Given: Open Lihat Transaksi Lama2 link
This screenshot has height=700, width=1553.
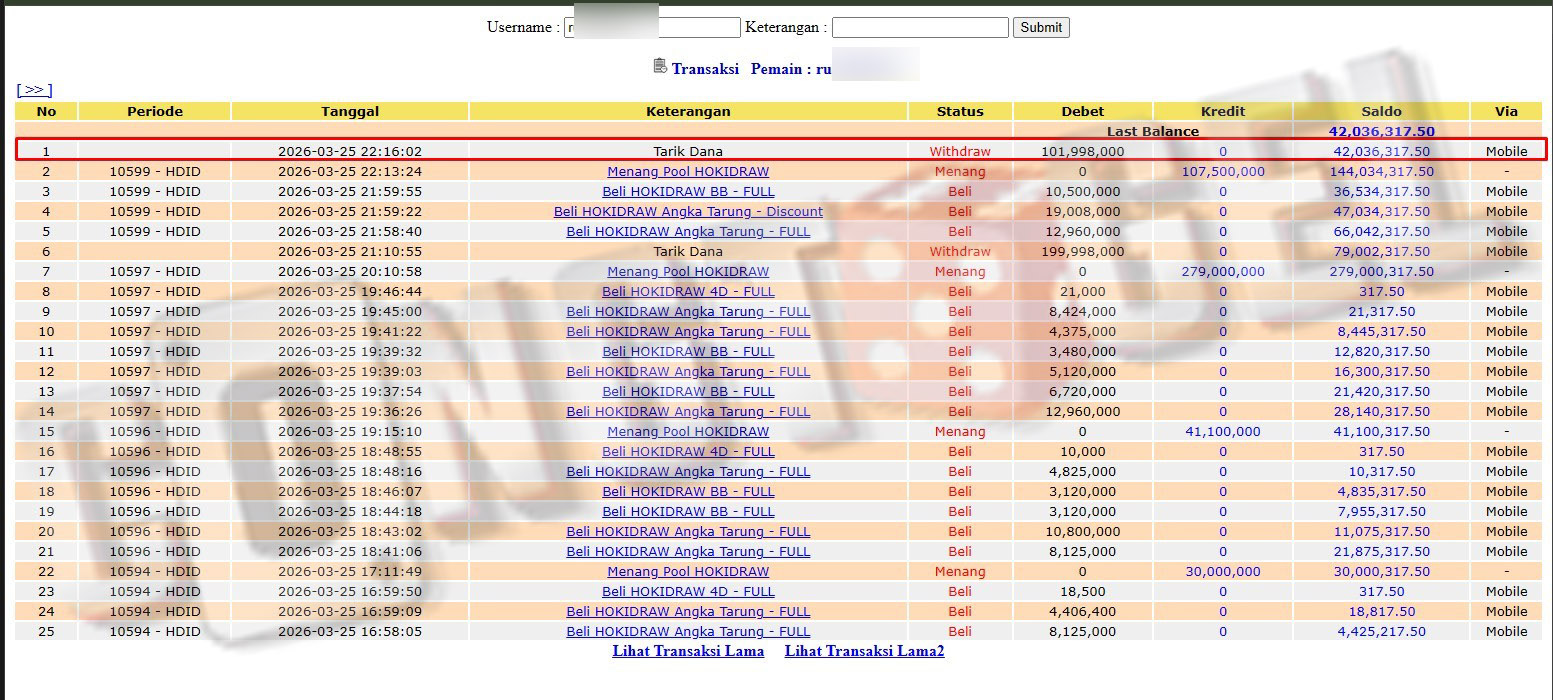Looking at the screenshot, I should coord(864,651).
